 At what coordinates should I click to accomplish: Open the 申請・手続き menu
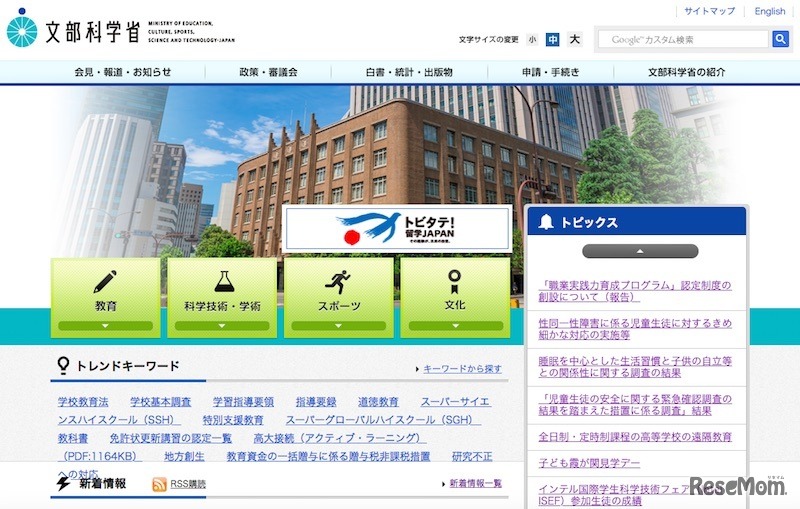[551, 72]
